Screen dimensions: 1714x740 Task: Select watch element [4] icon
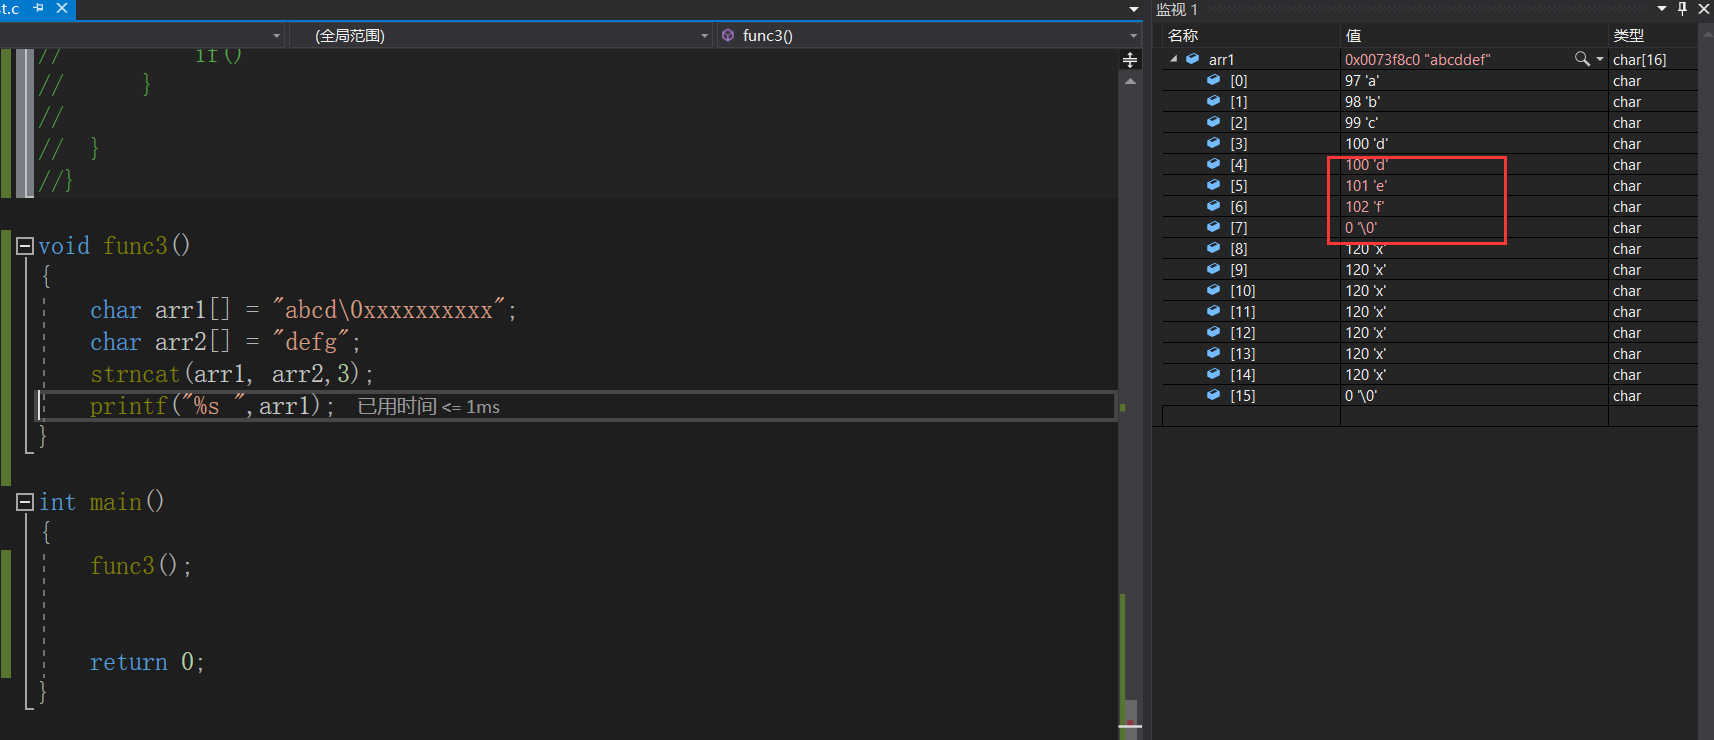pyautogui.click(x=1213, y=164)
